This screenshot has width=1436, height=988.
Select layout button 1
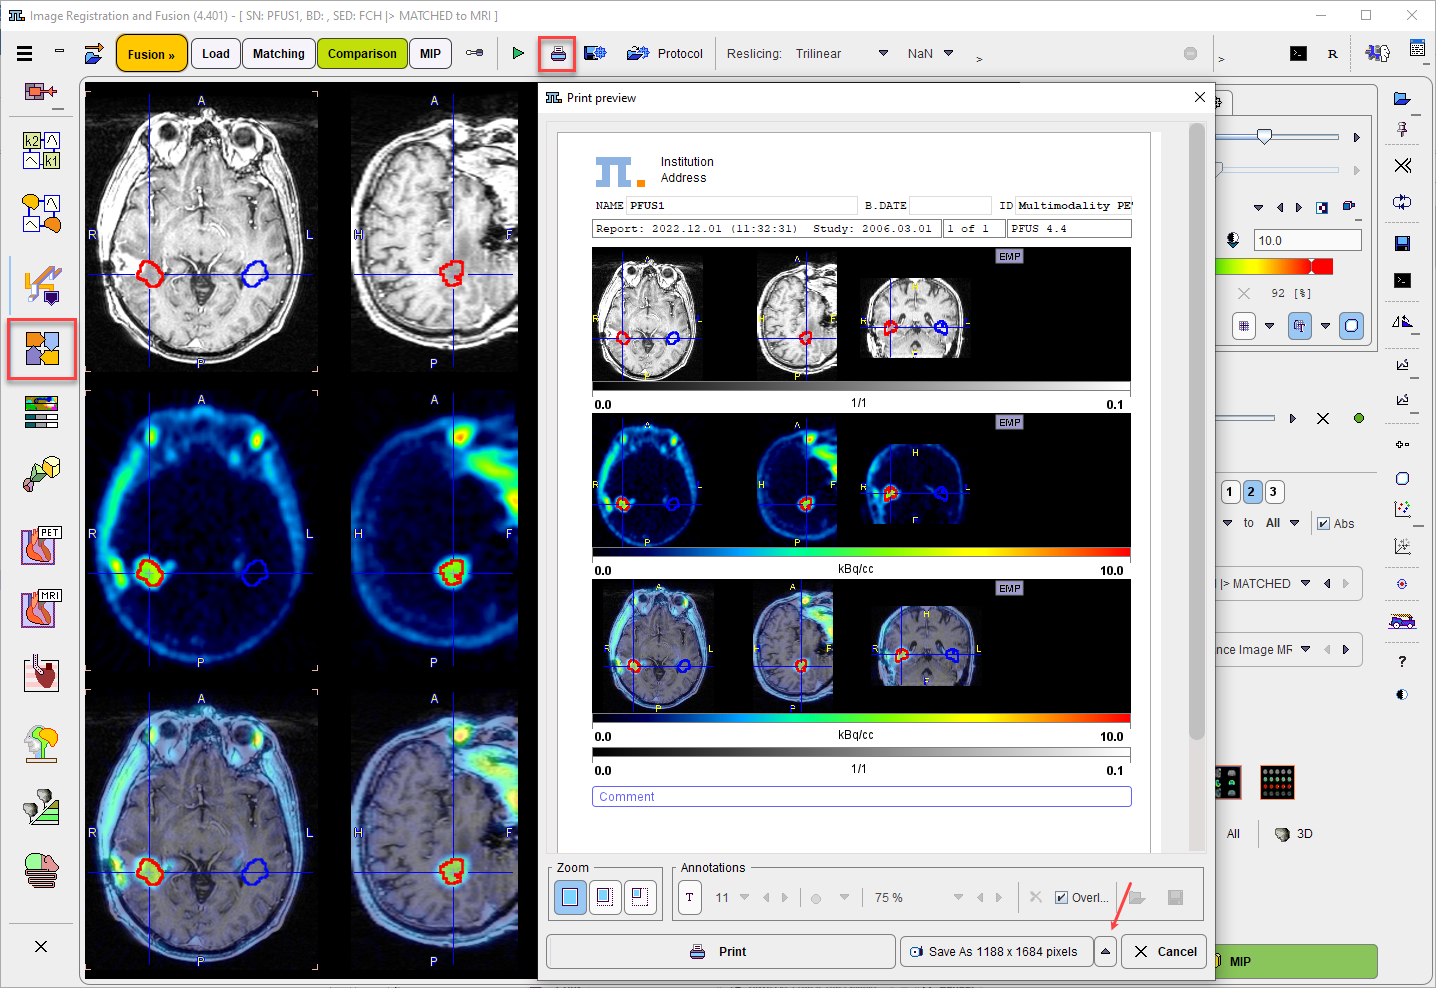tap(1229, 492)
